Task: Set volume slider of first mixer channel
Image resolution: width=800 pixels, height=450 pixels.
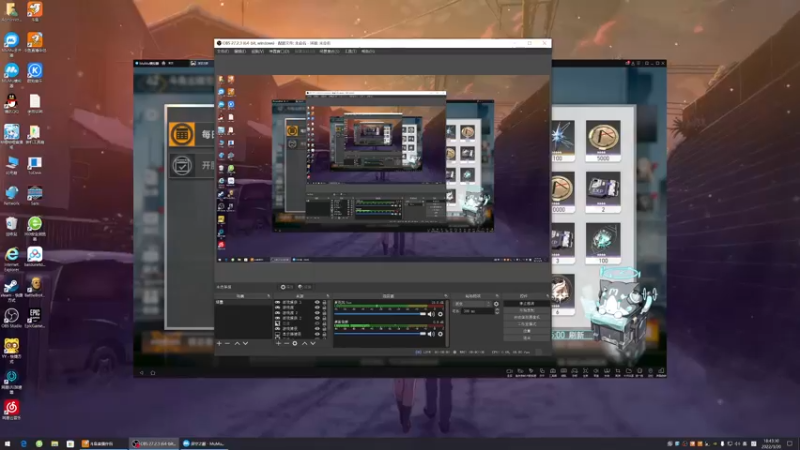Action: pos(380,314)
